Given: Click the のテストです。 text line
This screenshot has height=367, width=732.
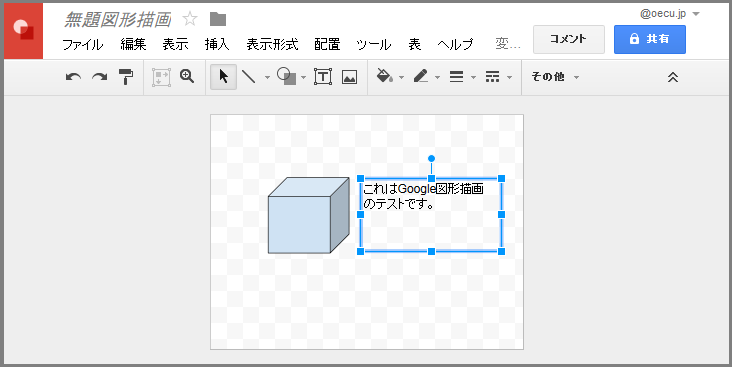Looking at the screenshot, I should click(x=399, y=204).
